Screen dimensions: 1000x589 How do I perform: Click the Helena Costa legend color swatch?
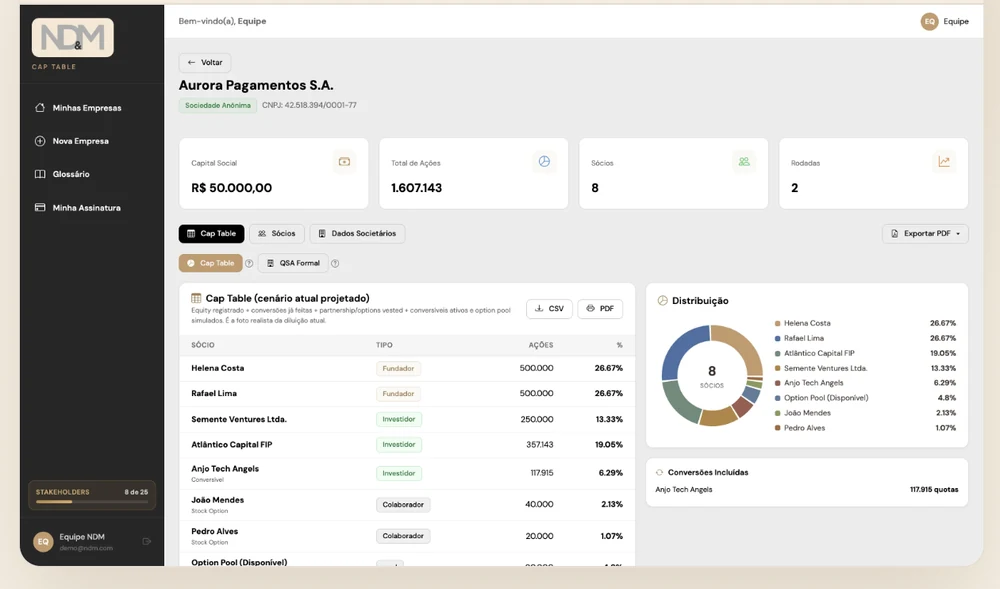777,323
